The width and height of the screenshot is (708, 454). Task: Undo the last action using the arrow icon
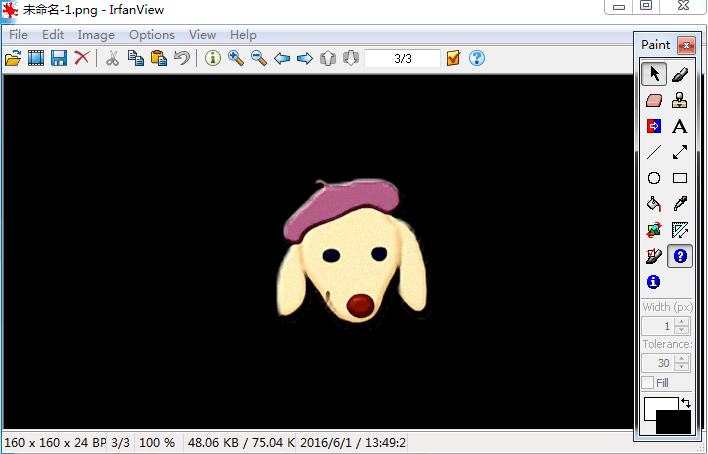(182, 58)
